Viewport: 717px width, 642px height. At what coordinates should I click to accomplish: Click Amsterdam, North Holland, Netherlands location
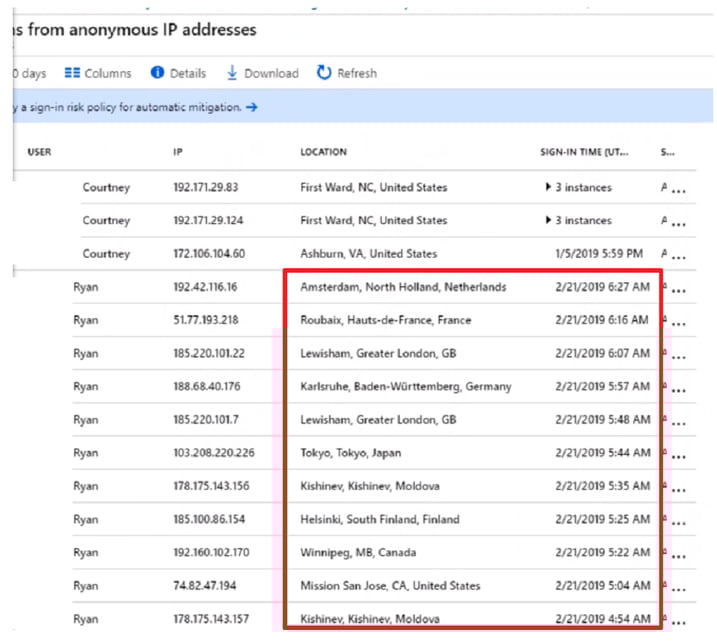coord(403,287)
